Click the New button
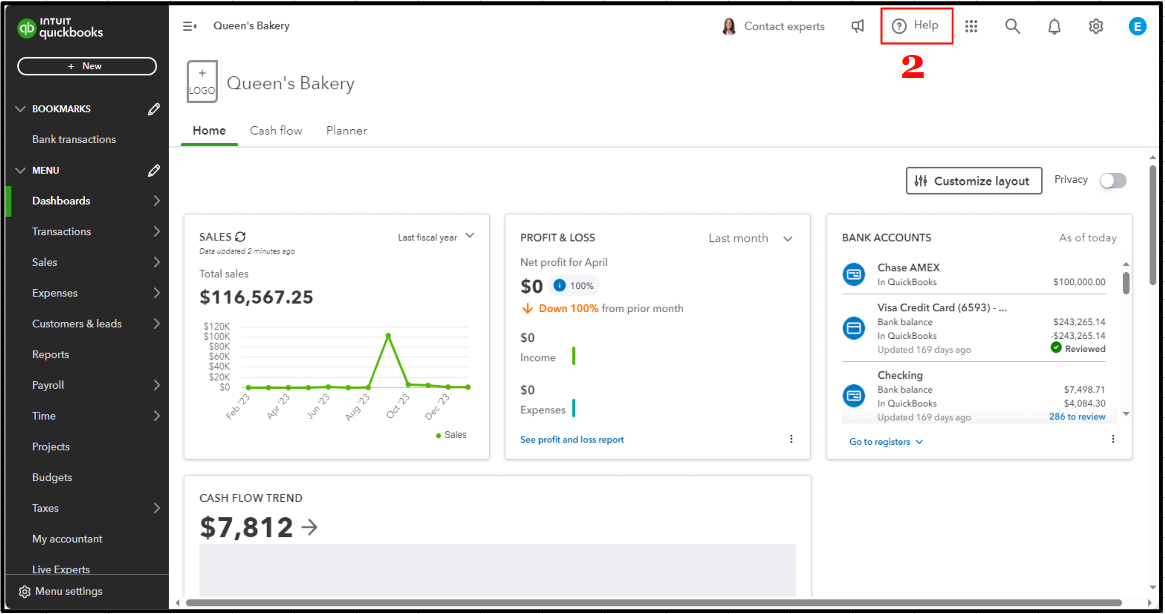Image resolution: width=1165 pixels, height=614 pixels. coord(87,66)
